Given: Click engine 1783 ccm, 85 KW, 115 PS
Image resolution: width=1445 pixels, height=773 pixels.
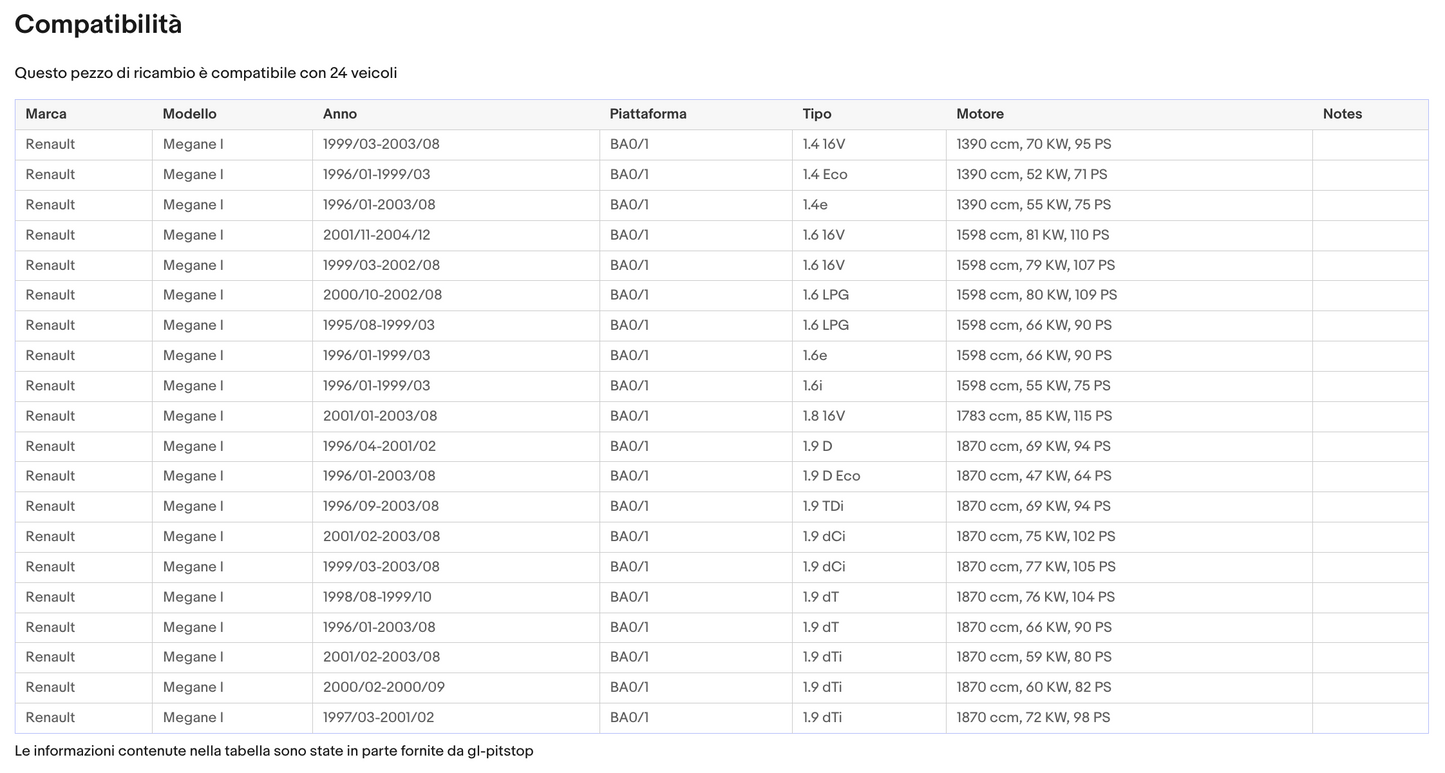Looking at the screenshot, I should tap(1034, 416).
